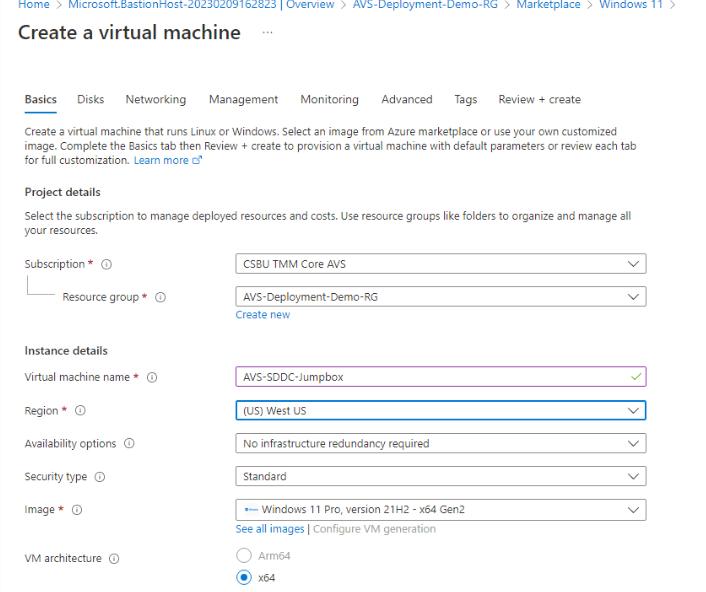Click info icon beside Resource group
Screen dimensions: 706x592
tap(160, 297)
